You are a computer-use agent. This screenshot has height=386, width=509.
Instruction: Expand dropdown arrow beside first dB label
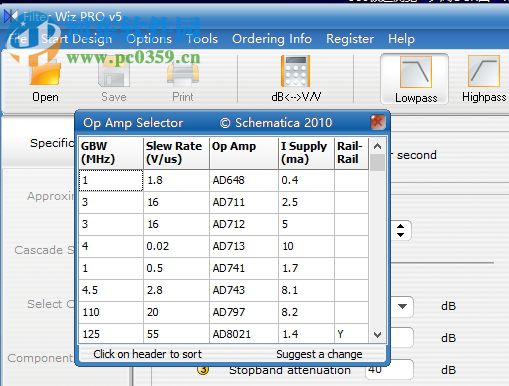pyautogui.click(x=402, y=306)
